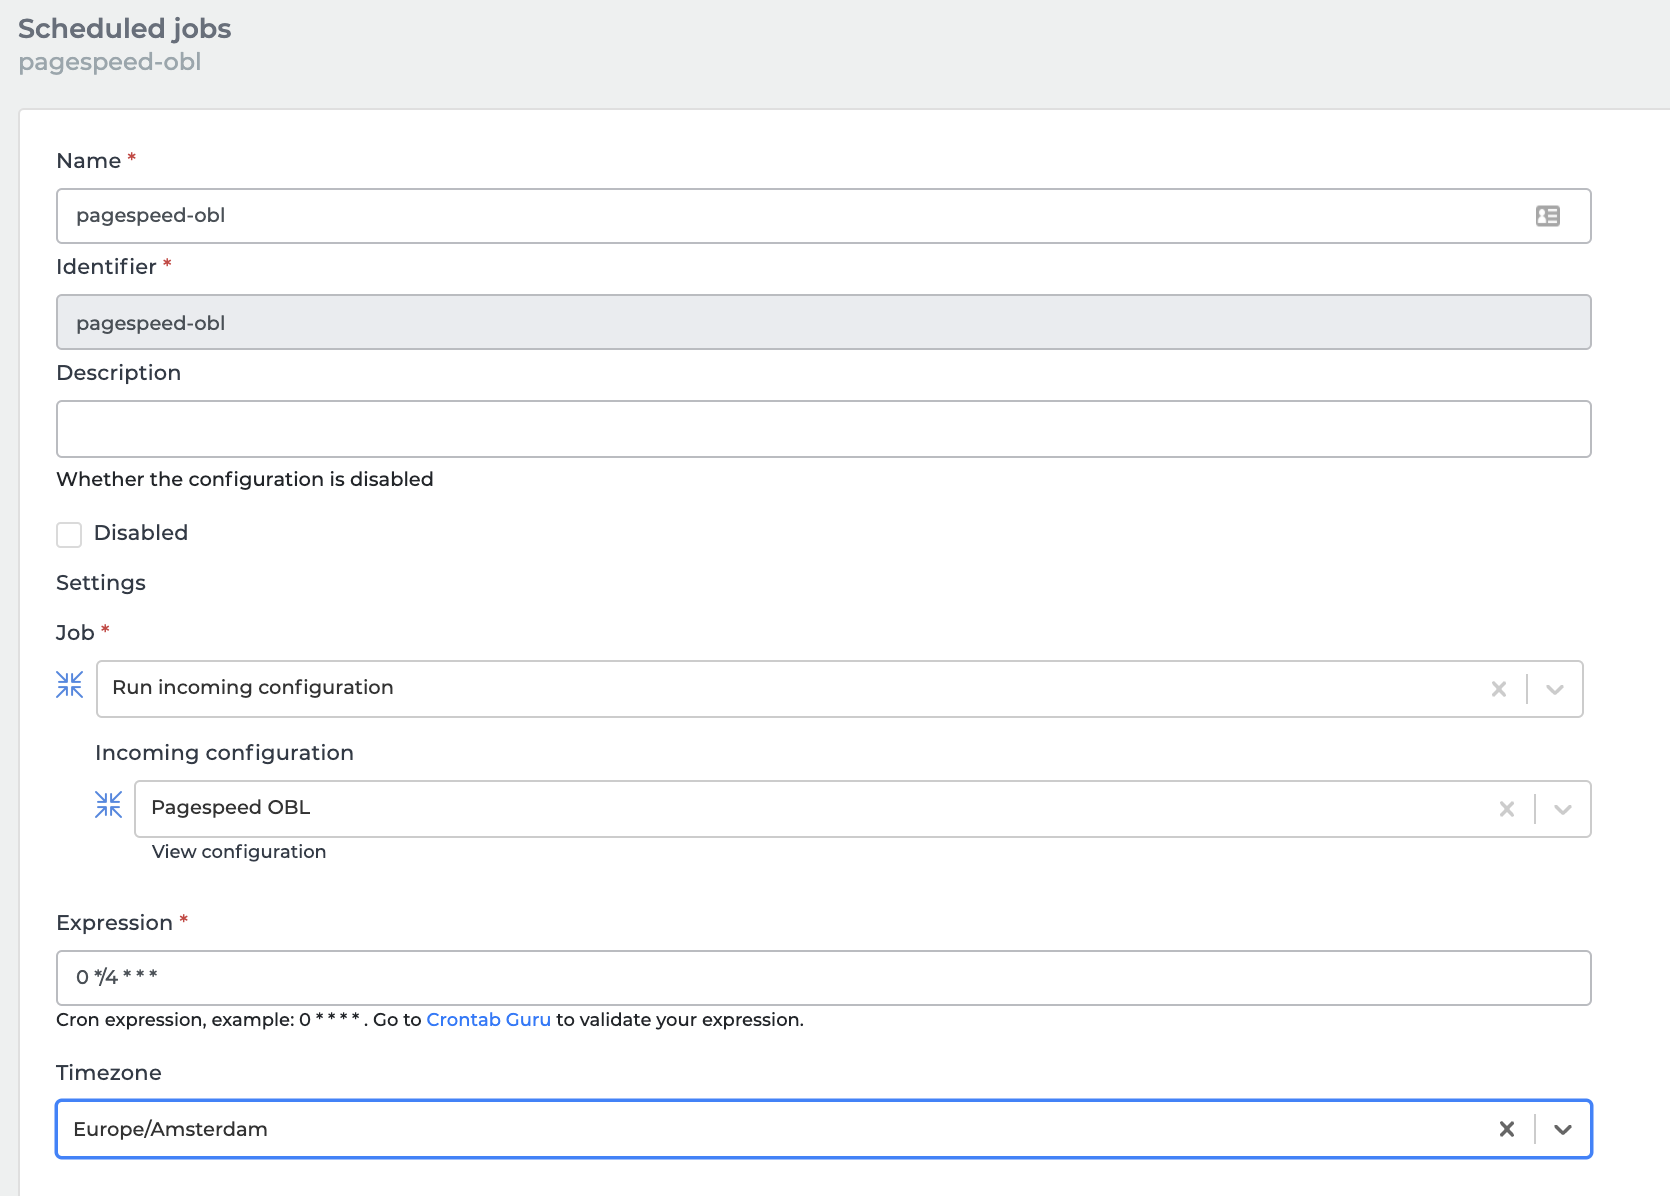Click the pagespeed-obl subtitle under heading
This screenshot has height=1196, width=1670.
pyautogui.click(x=110, y=62)
